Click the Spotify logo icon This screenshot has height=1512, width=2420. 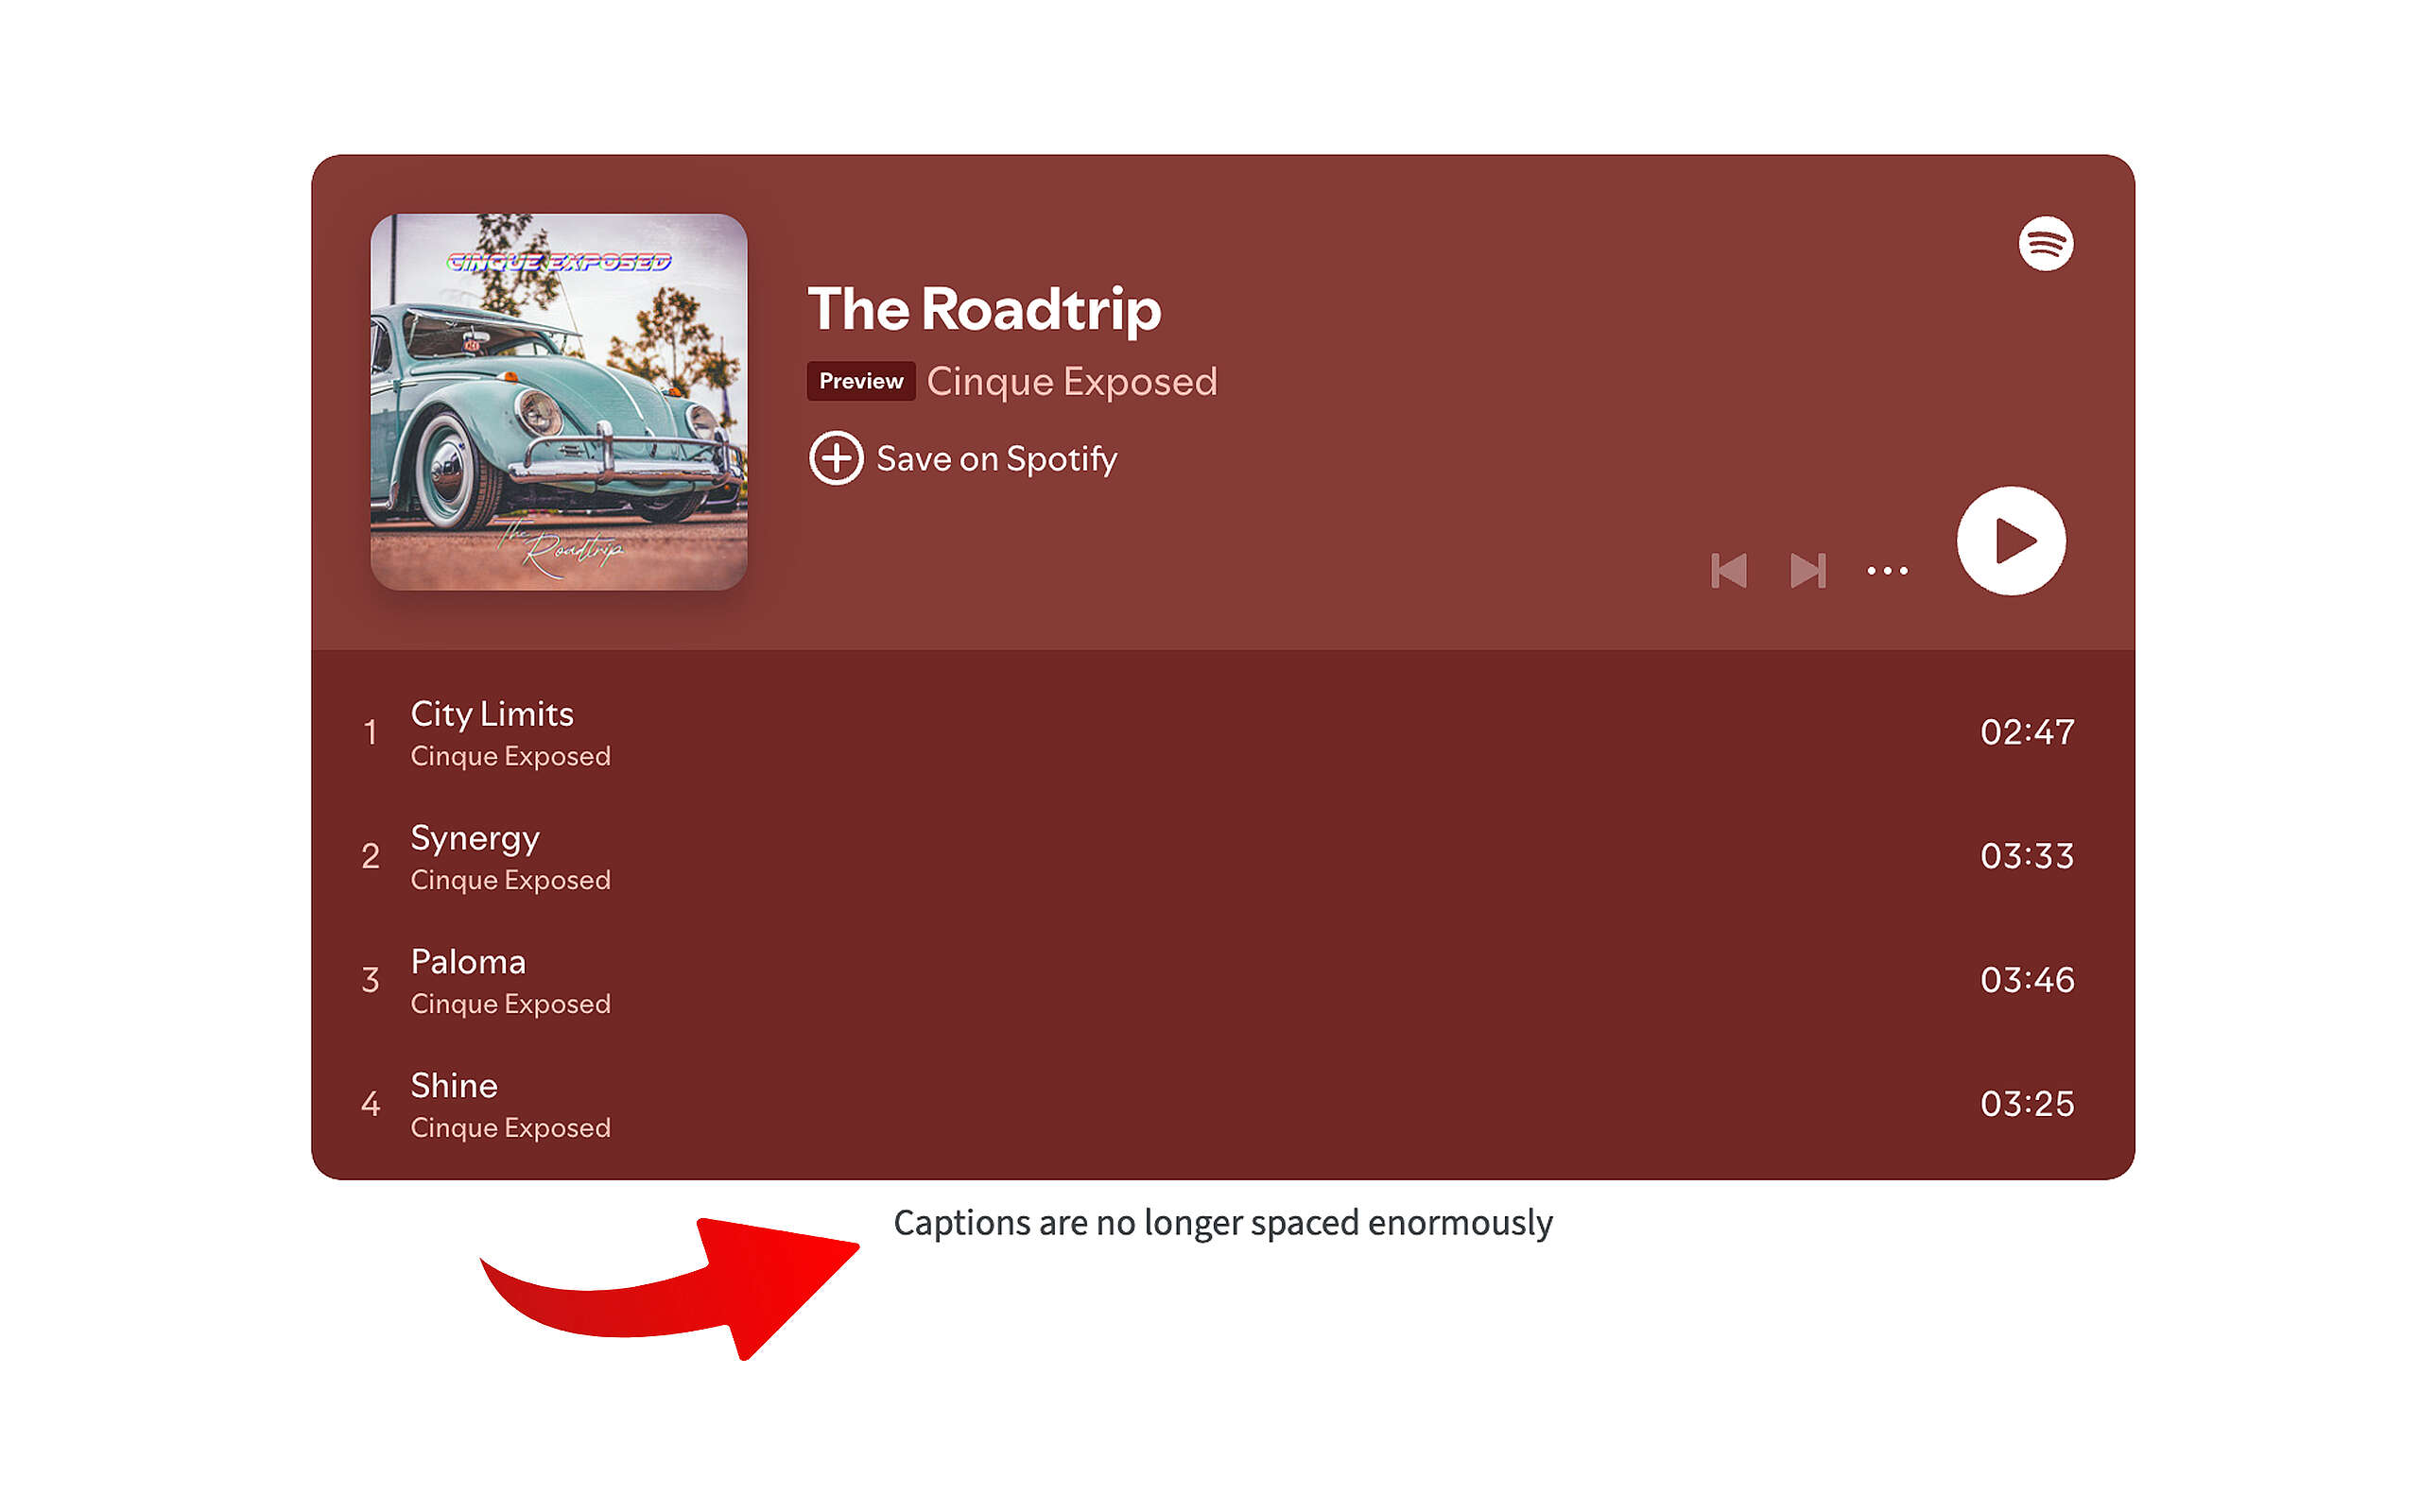pos(2045,243)
